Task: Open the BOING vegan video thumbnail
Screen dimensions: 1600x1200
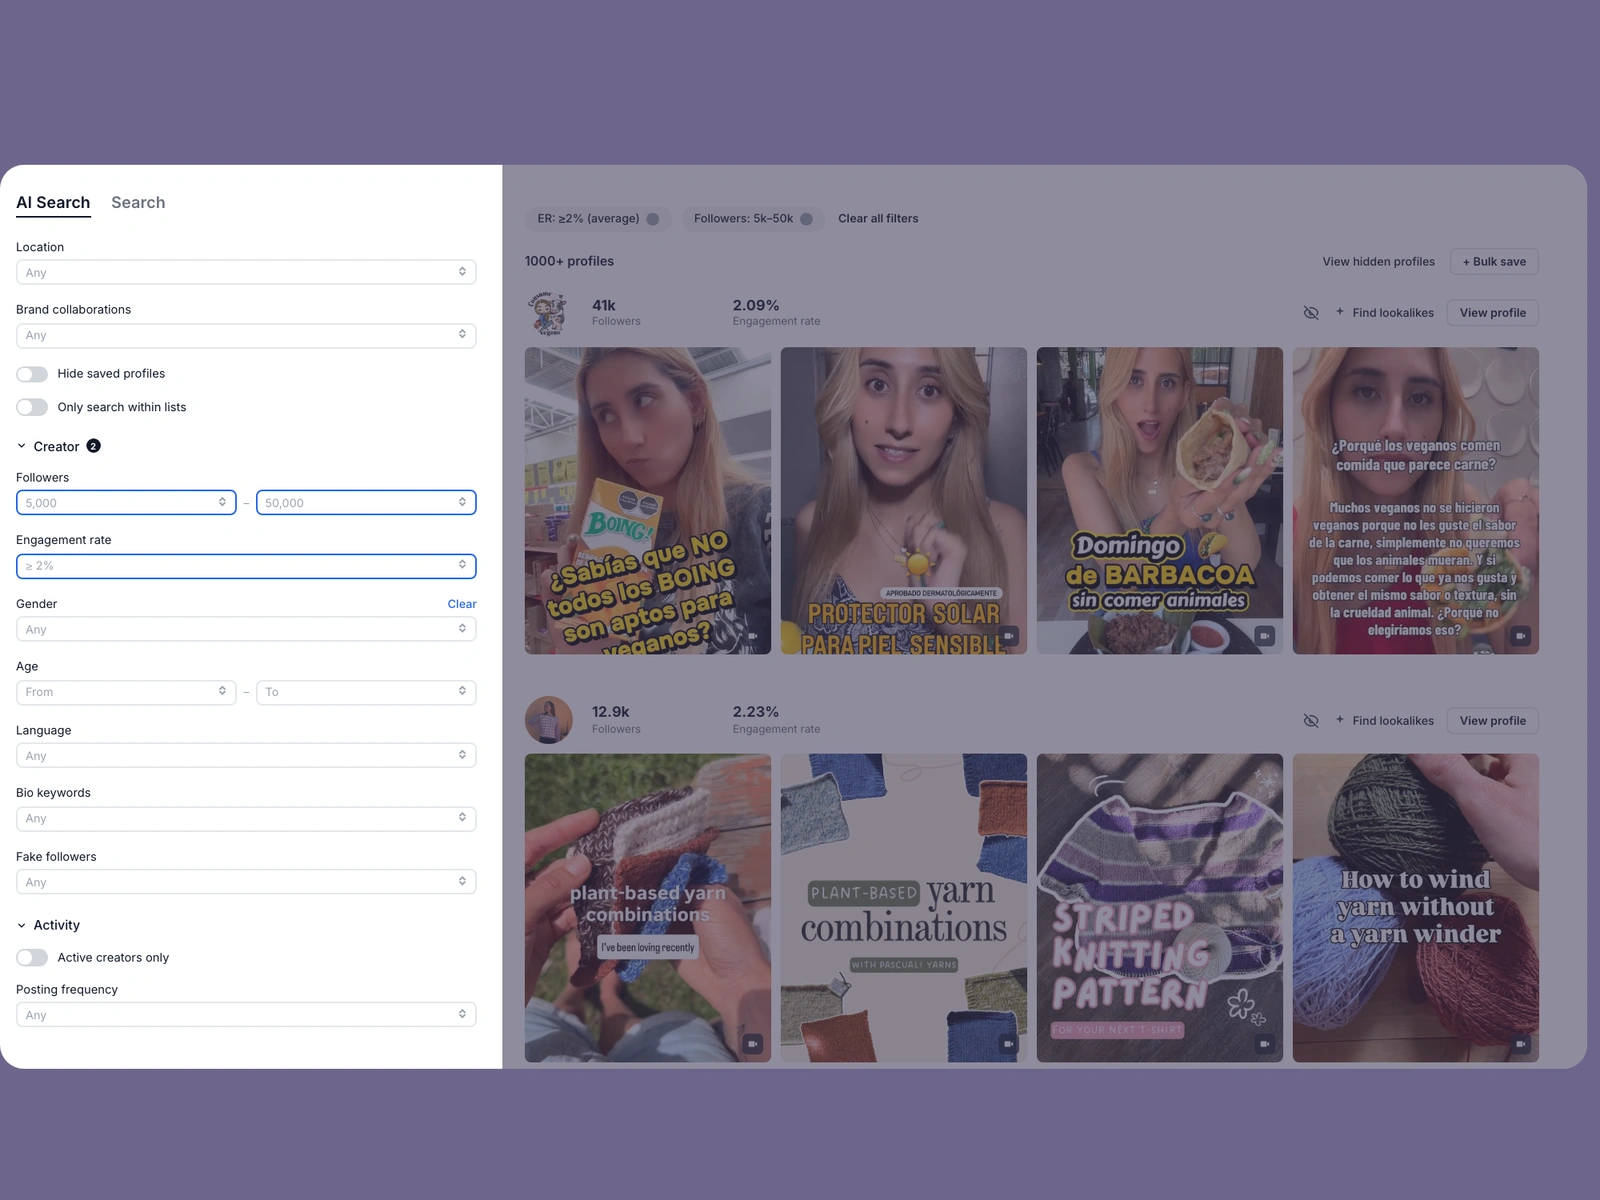Action: click(648, 501)
